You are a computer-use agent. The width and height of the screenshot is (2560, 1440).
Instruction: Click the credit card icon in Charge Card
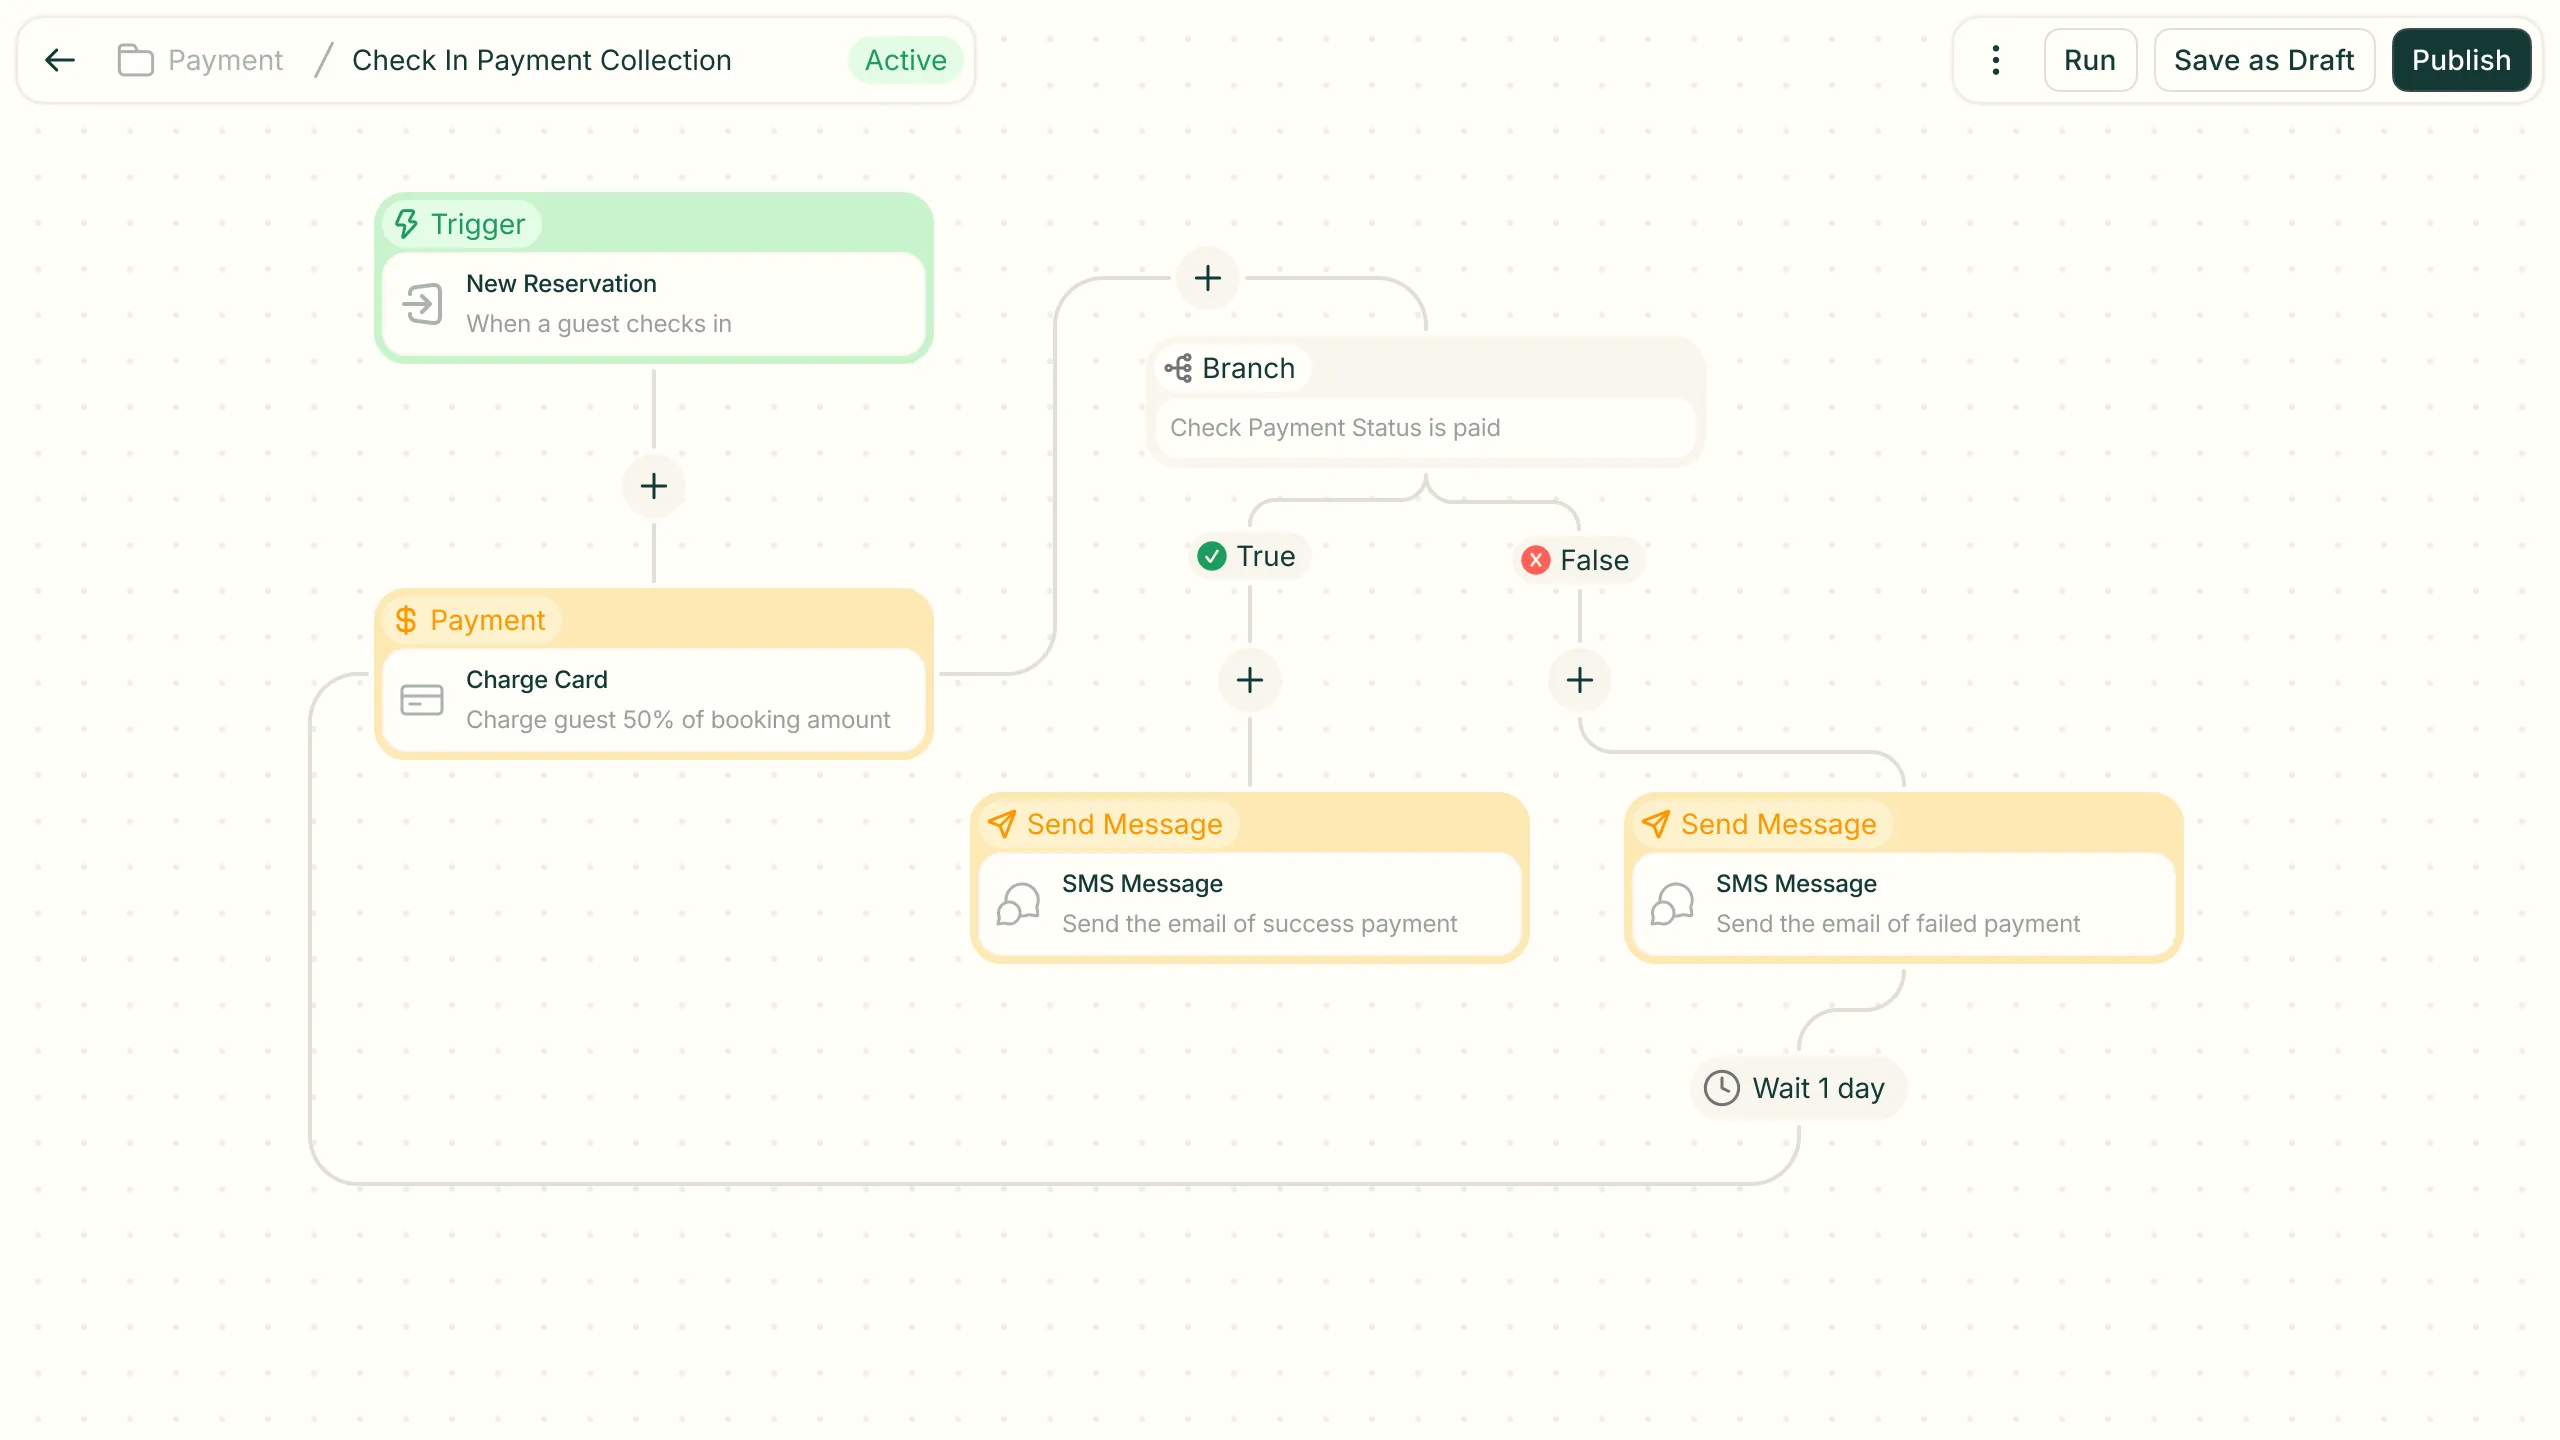tap(421, 700)
